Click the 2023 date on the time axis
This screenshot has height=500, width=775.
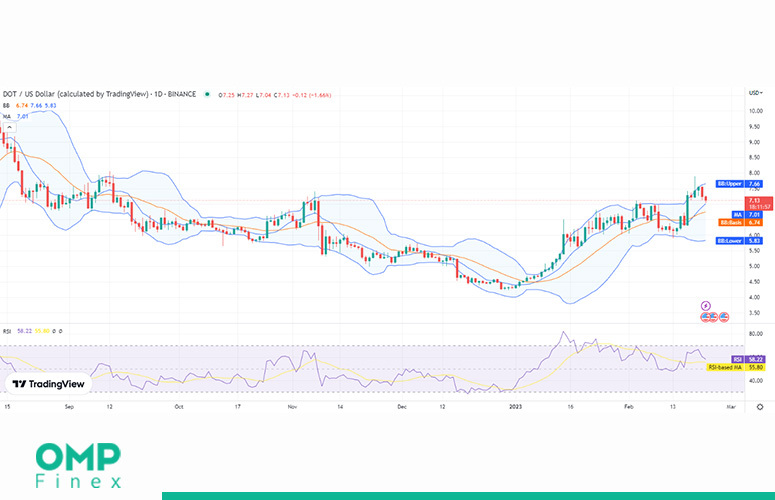coord(516,407)
